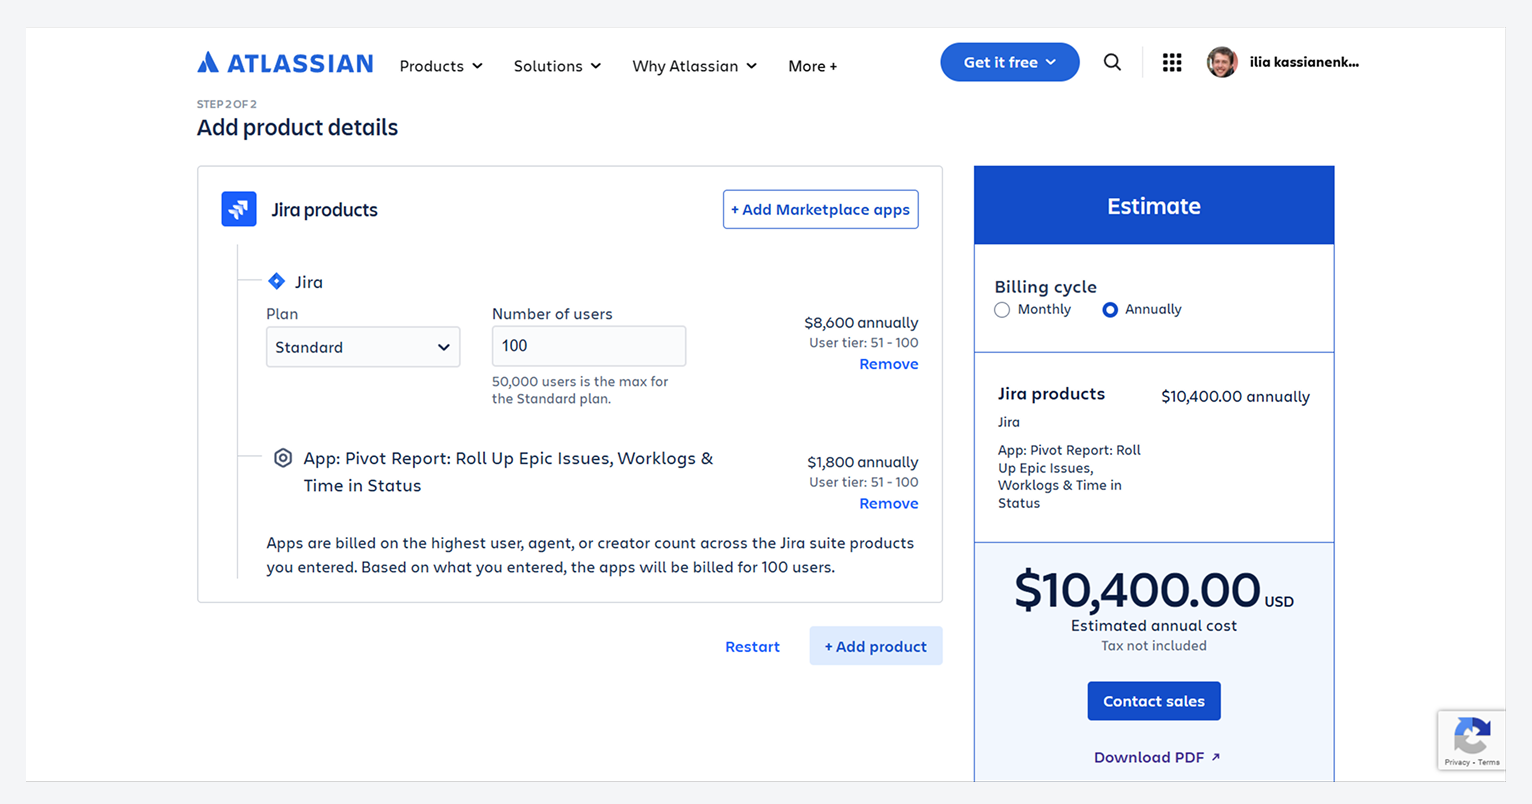This screenshot has height=804, width=1532.
Task: Click the Pivot Report app name text
Action: point(508,472)
